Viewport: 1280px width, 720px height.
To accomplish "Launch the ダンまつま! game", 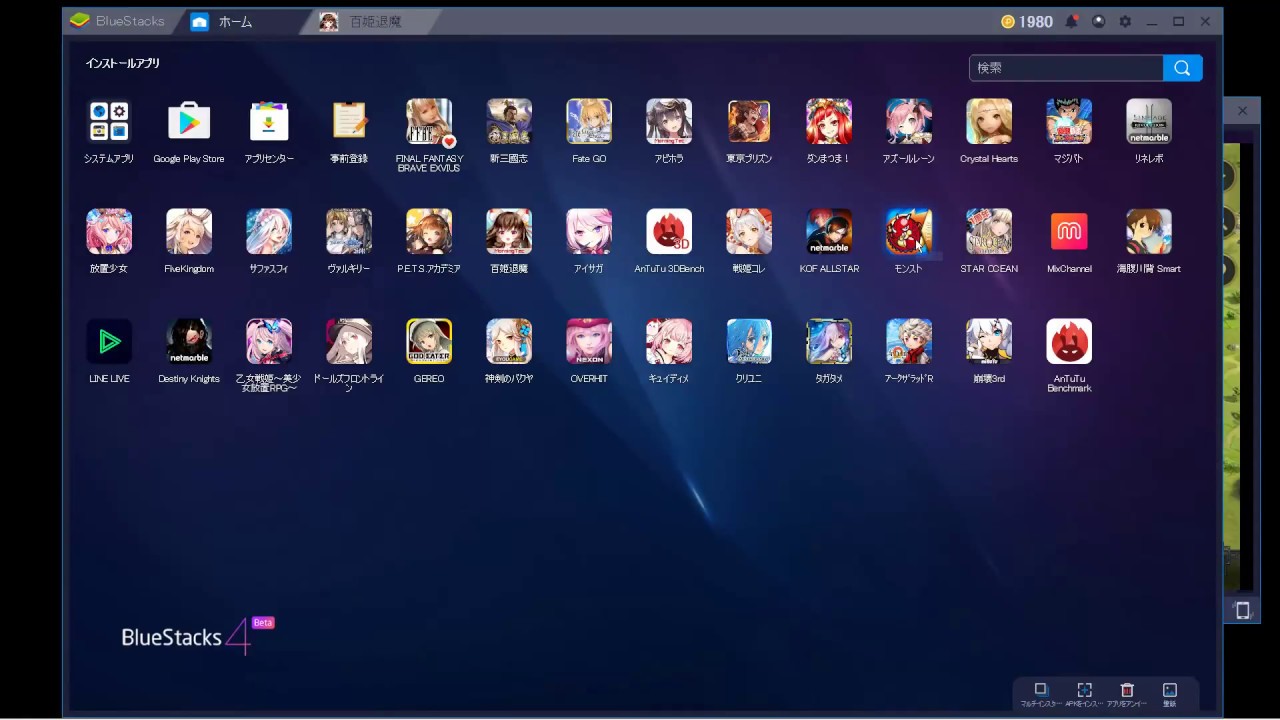I will (829, 121).
